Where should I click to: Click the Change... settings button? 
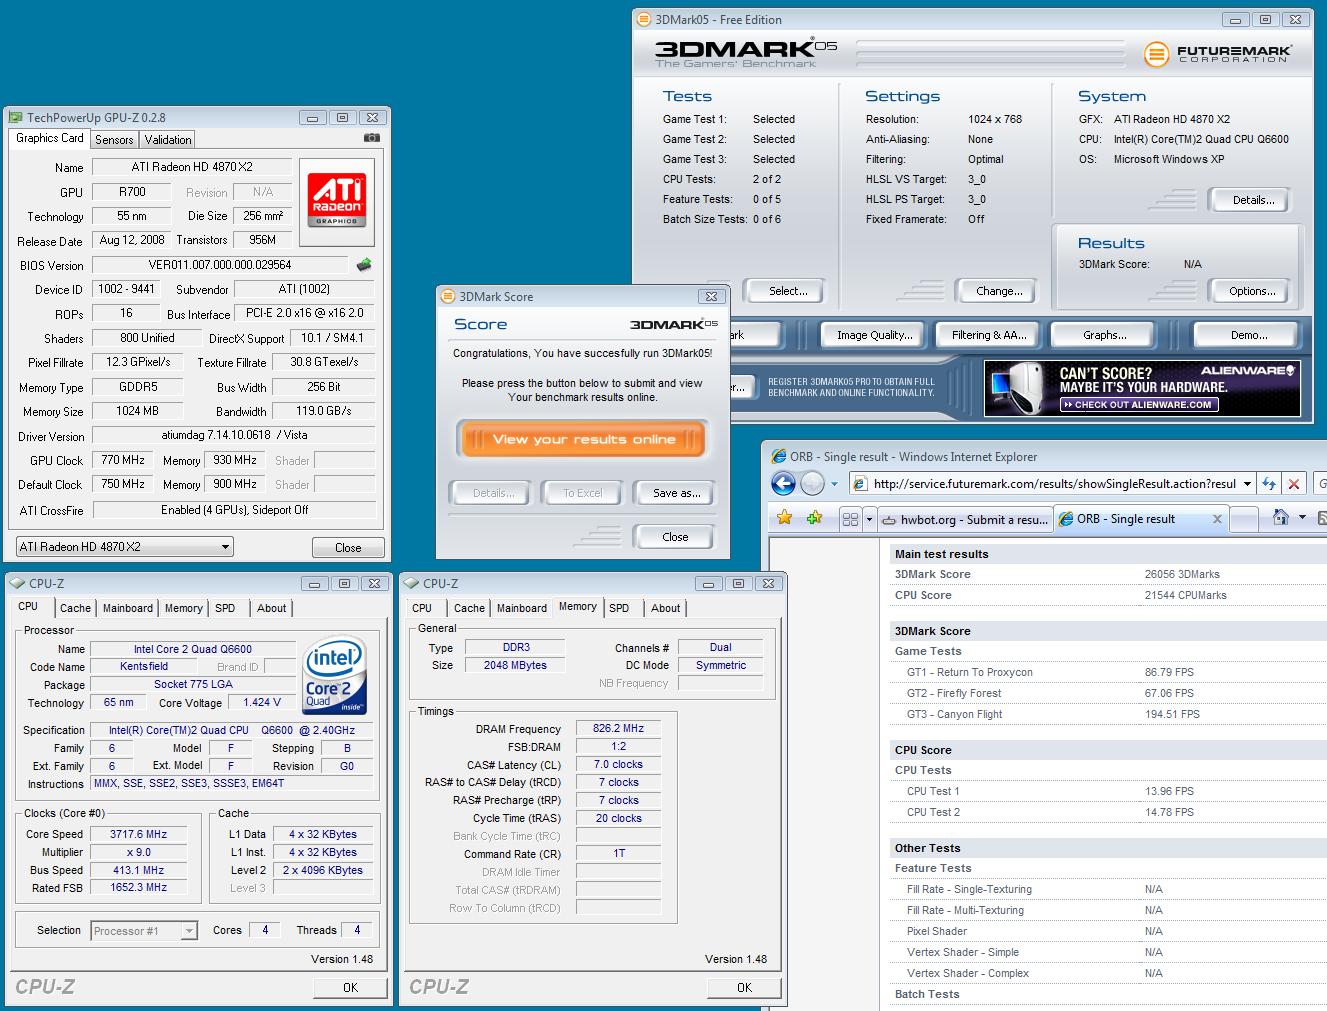(x=999, y=291)
